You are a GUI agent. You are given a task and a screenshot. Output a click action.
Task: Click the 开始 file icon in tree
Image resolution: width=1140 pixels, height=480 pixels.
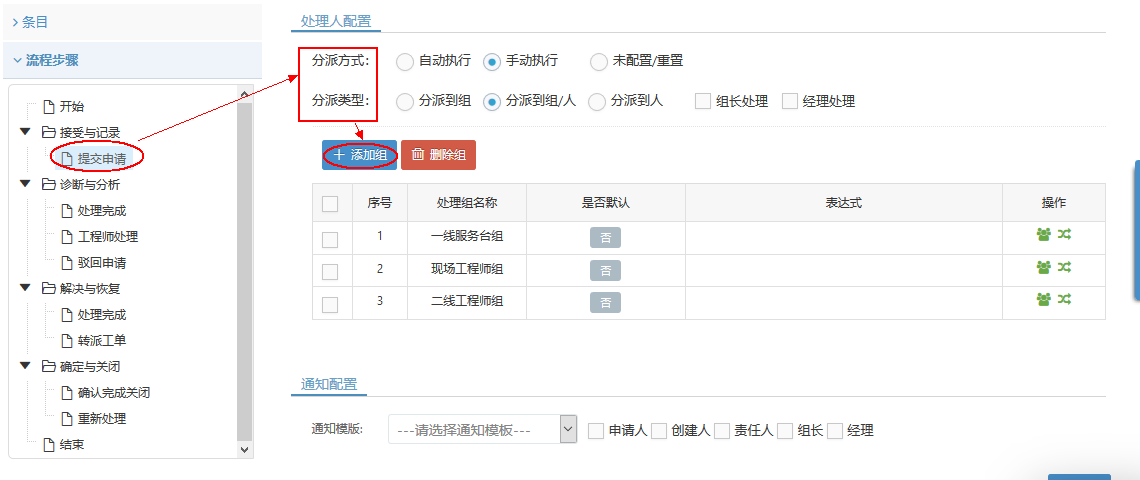(48, 107)
